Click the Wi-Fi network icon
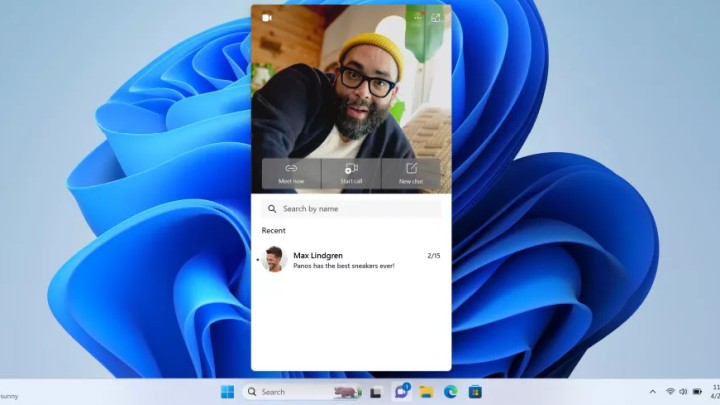The height and width of the screenshot is (405, 720). [x=670, y=392]
